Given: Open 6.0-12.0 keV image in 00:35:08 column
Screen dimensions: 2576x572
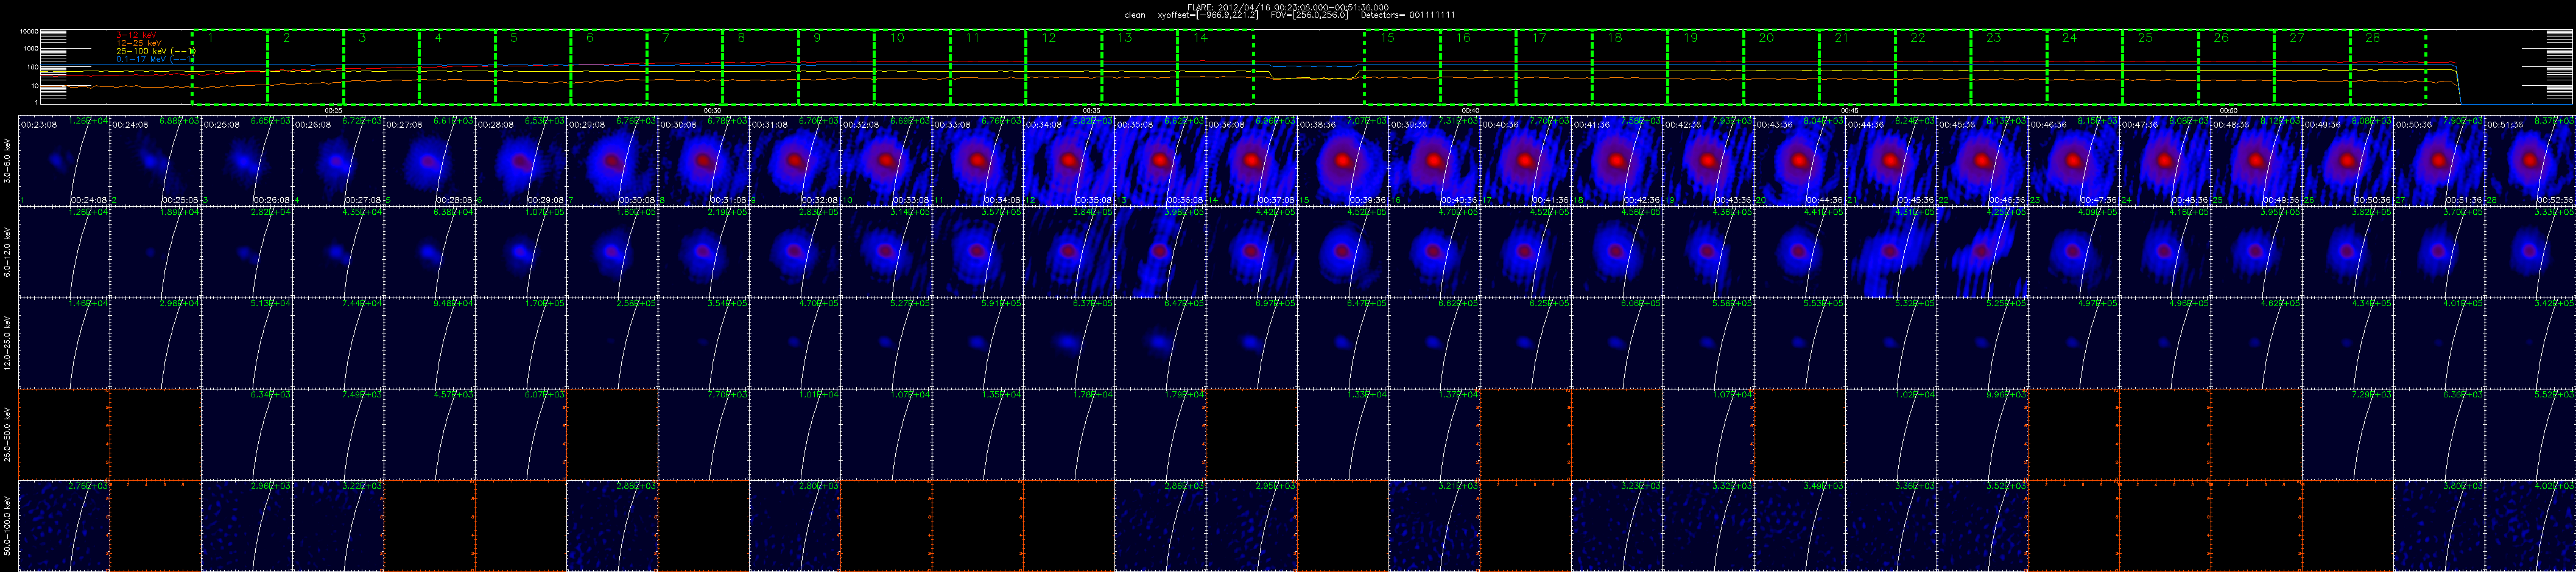Looking at the screenshot, I should pos(1160,251).
